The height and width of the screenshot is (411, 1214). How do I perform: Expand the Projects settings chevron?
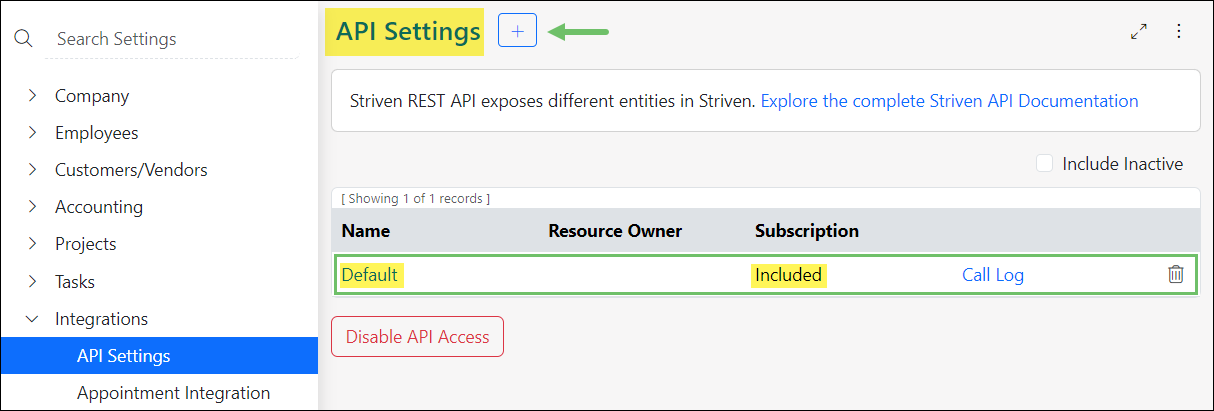click(x=33, y=244)
